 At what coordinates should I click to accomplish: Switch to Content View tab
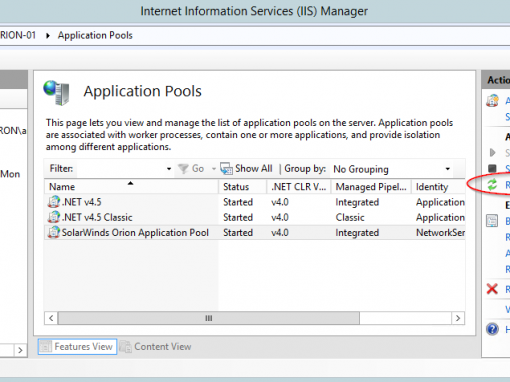tap(155, 347)
